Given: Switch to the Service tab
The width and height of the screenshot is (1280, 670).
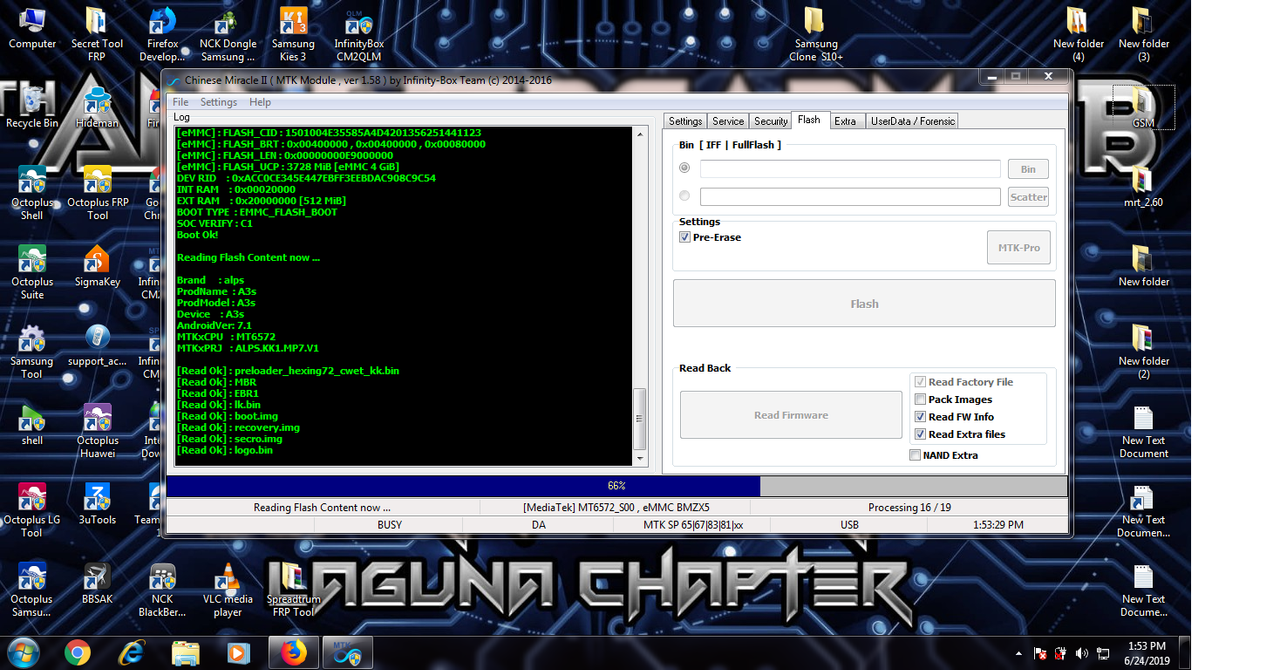Looking at the screenshot, I should click(x=728, y=121).
